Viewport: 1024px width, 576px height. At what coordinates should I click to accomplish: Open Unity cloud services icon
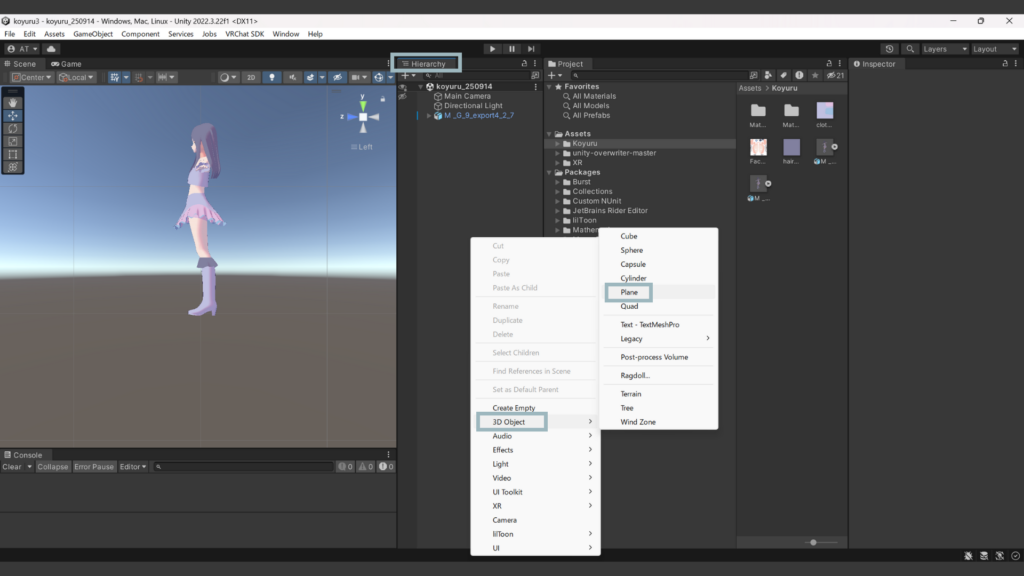[51, 49]
